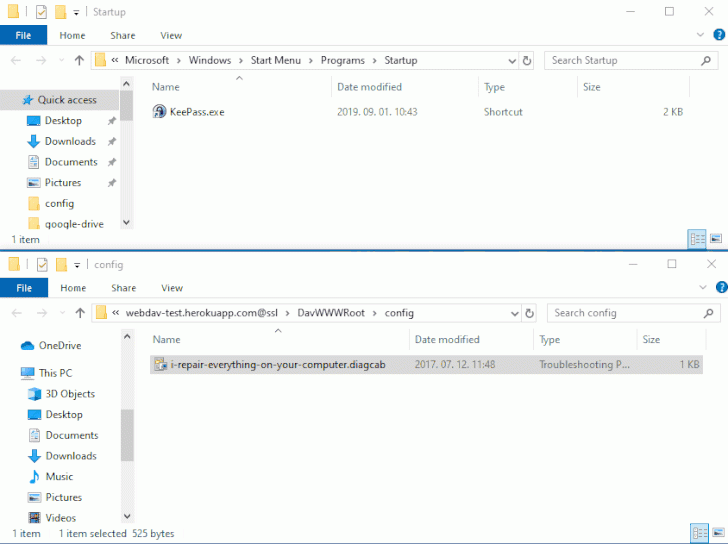Click the Desktop icon under Quick access
Image resolution: width=728 pixels, height=544 pixels.
coord(33,121)
